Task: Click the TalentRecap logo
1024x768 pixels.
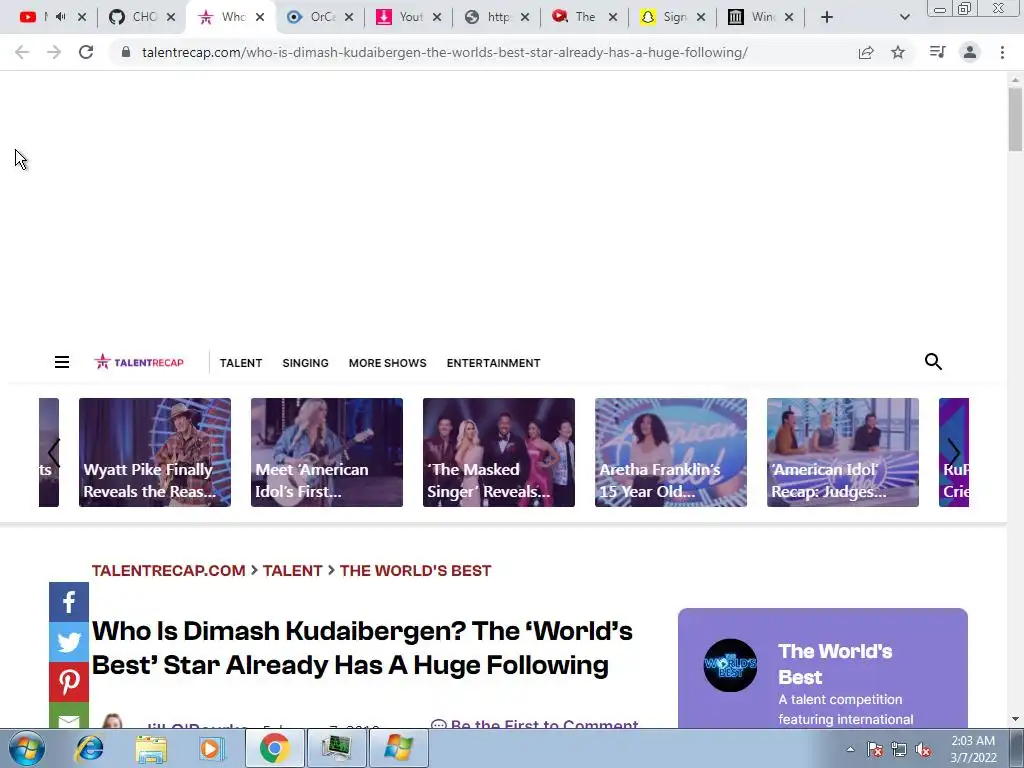Action: [x=139, y=362]
